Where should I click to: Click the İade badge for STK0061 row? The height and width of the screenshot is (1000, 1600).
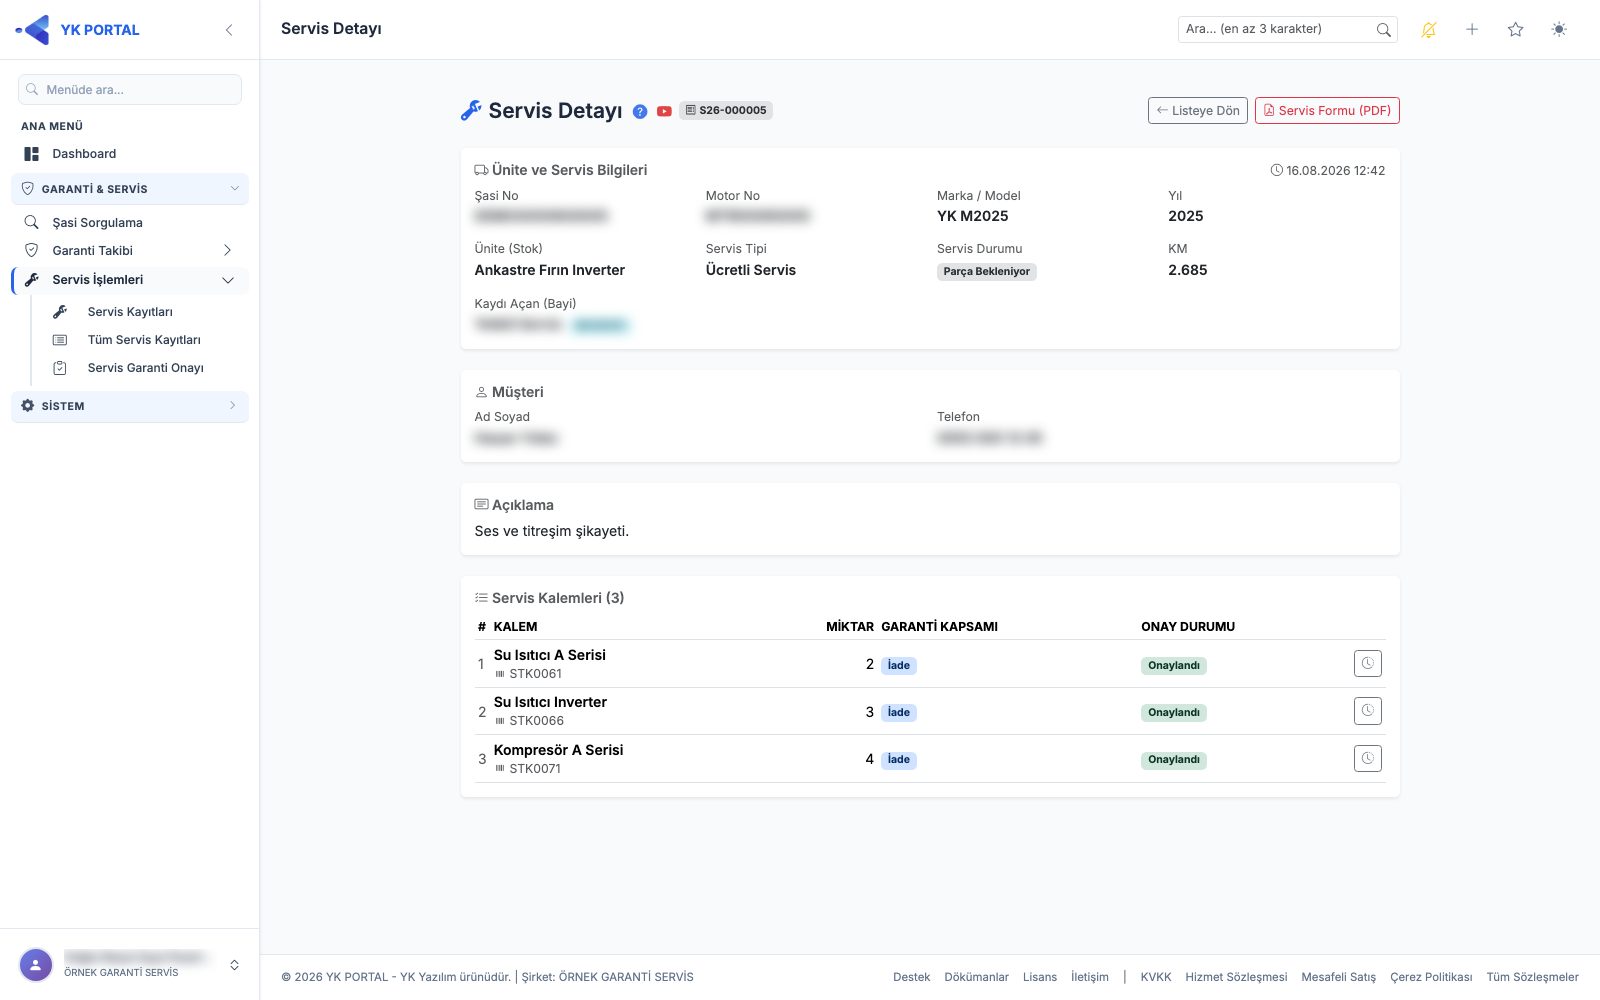[x=899, y=665]
